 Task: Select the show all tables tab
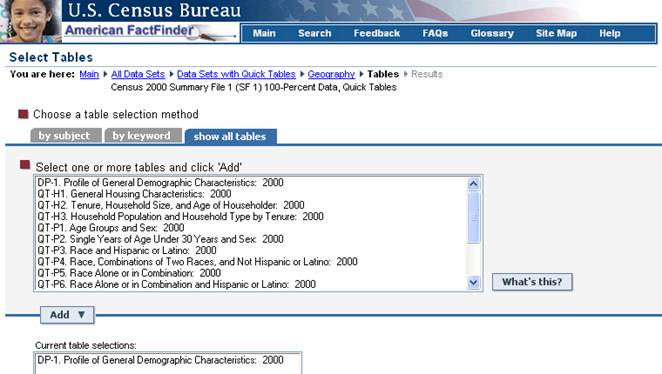coord(231,136)
